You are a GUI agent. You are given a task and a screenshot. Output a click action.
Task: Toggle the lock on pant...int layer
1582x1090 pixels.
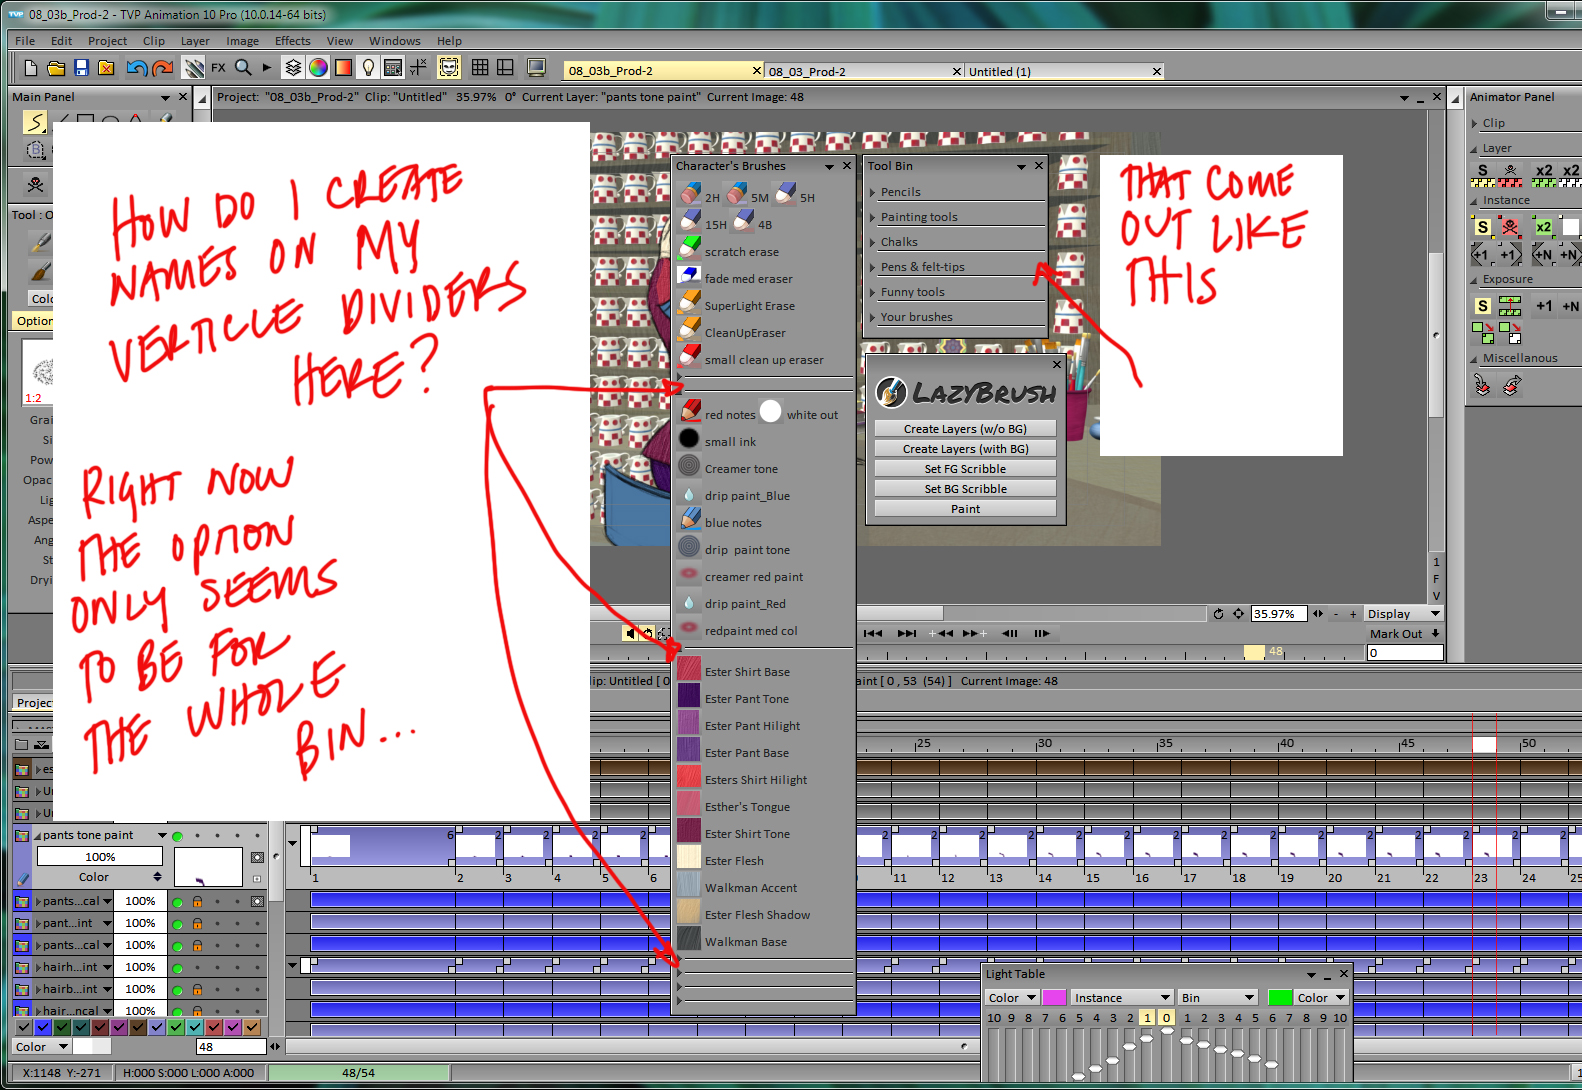(x=197, y=924)
